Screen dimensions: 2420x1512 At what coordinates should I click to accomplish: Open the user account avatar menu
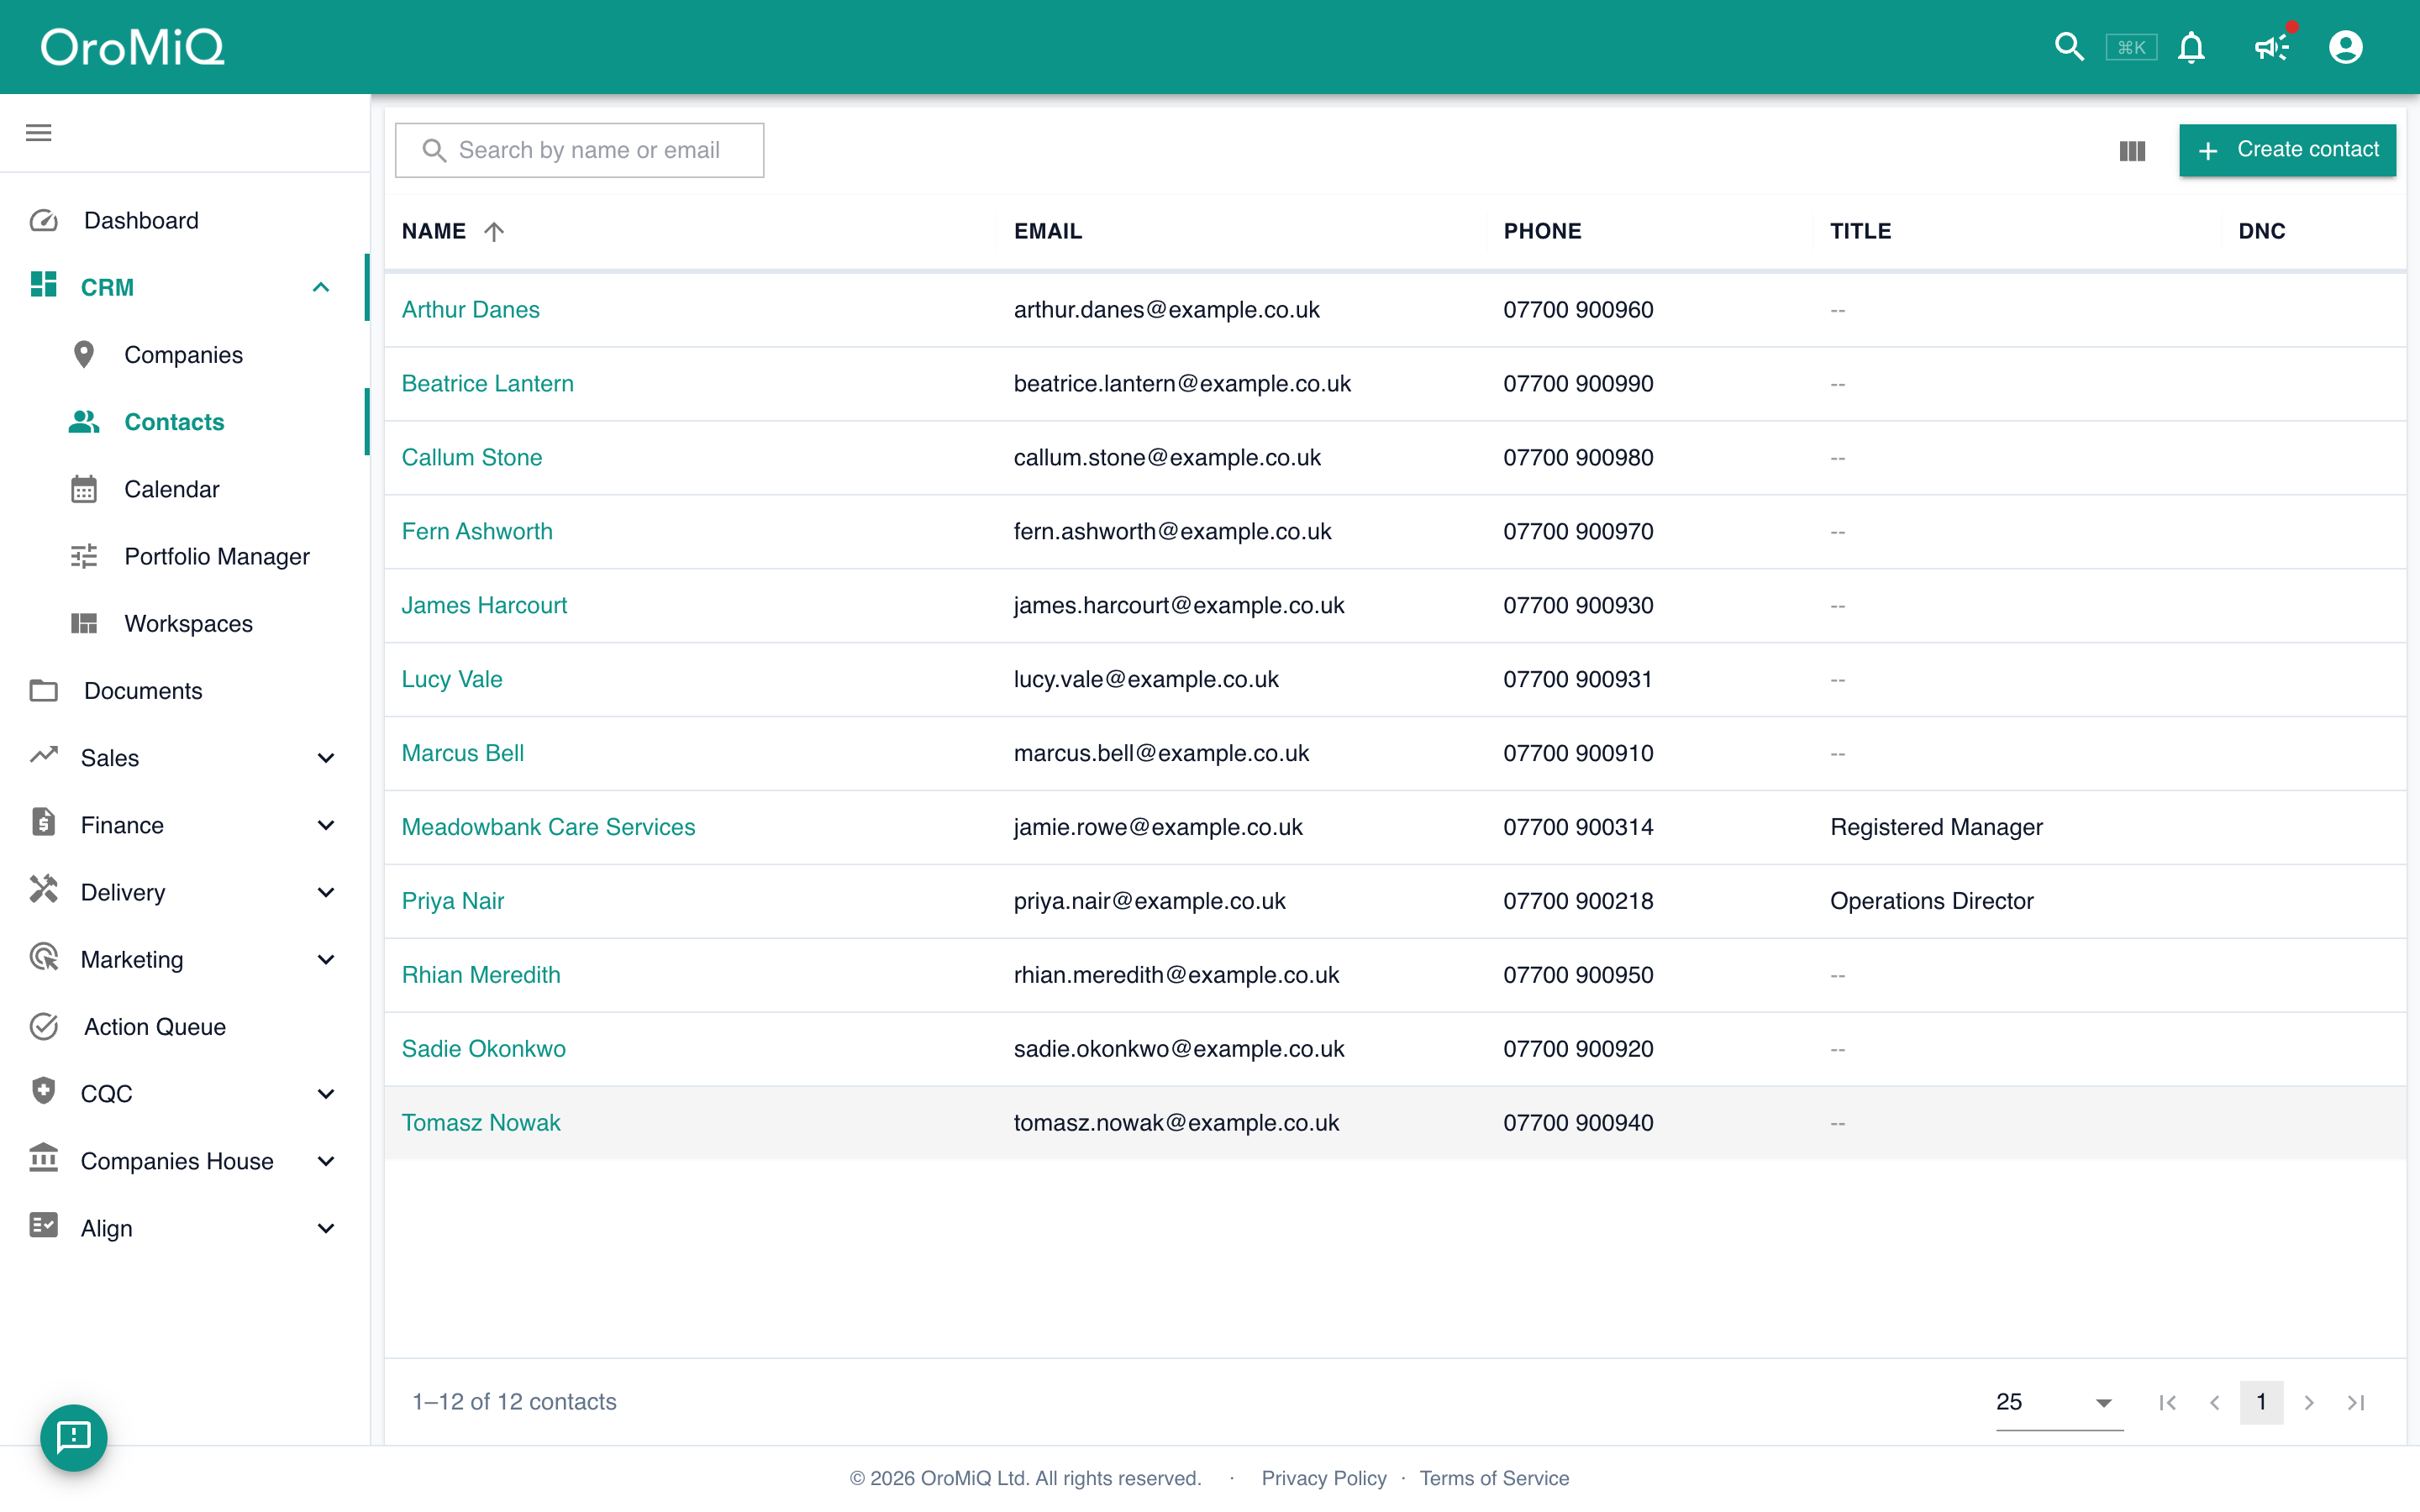(x=2345, y=47)
